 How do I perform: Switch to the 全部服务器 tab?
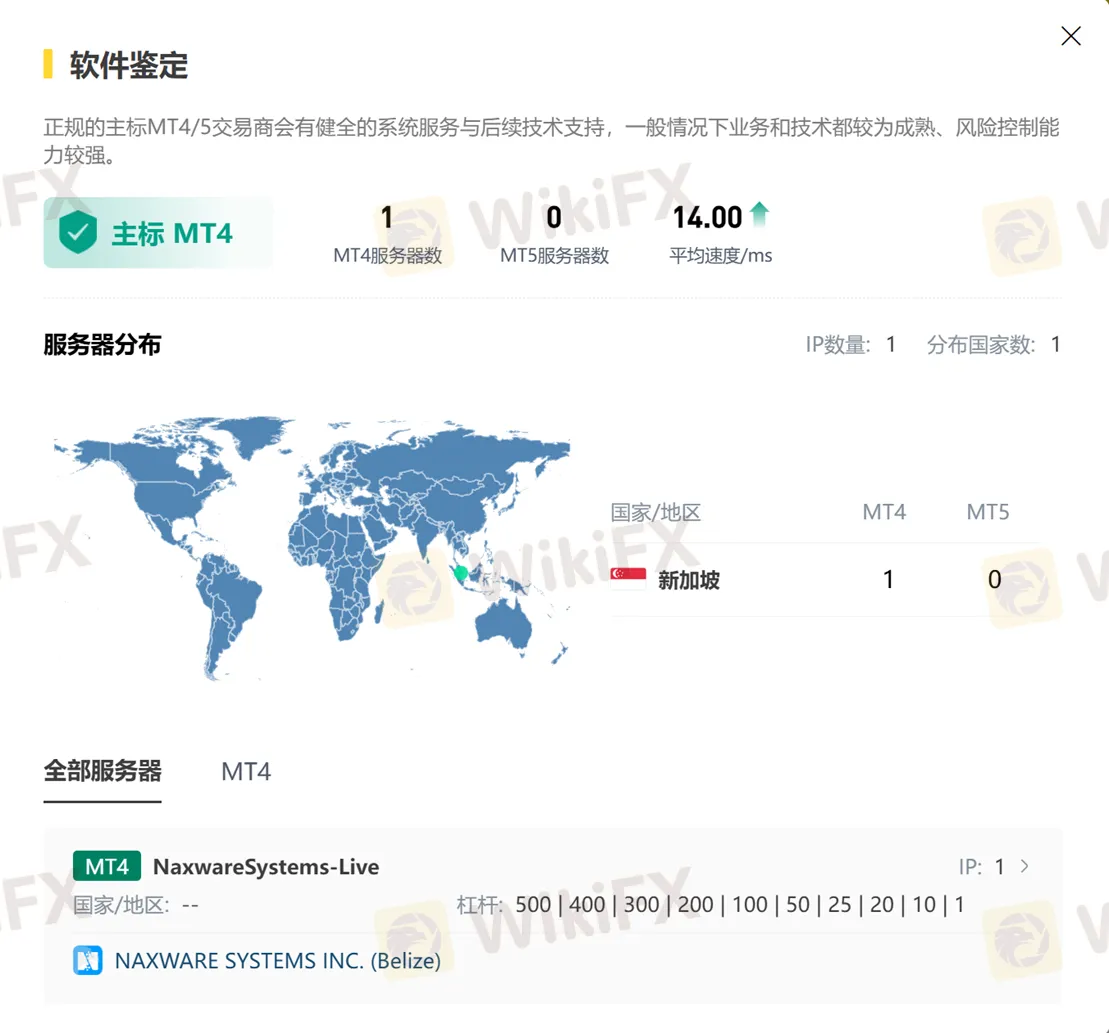pyautogui.click(x=103, y=771)
